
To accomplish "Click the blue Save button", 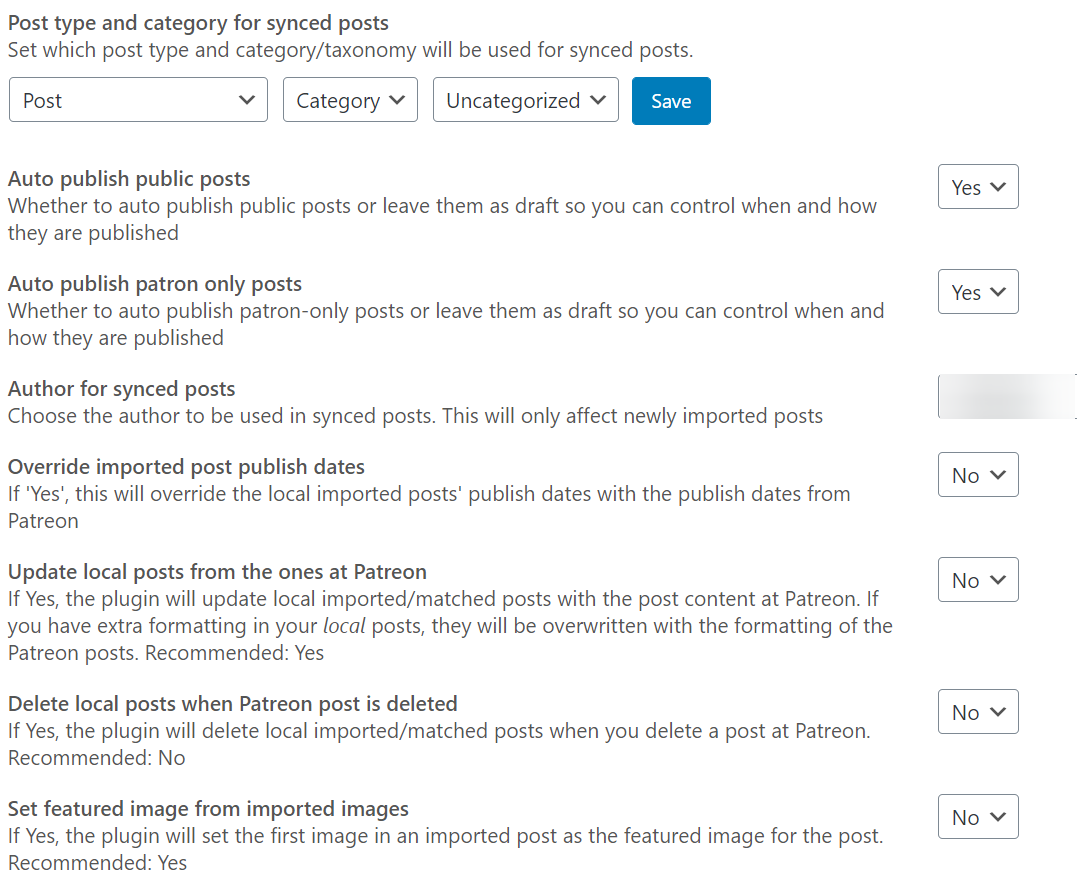I will pos(671,101).
